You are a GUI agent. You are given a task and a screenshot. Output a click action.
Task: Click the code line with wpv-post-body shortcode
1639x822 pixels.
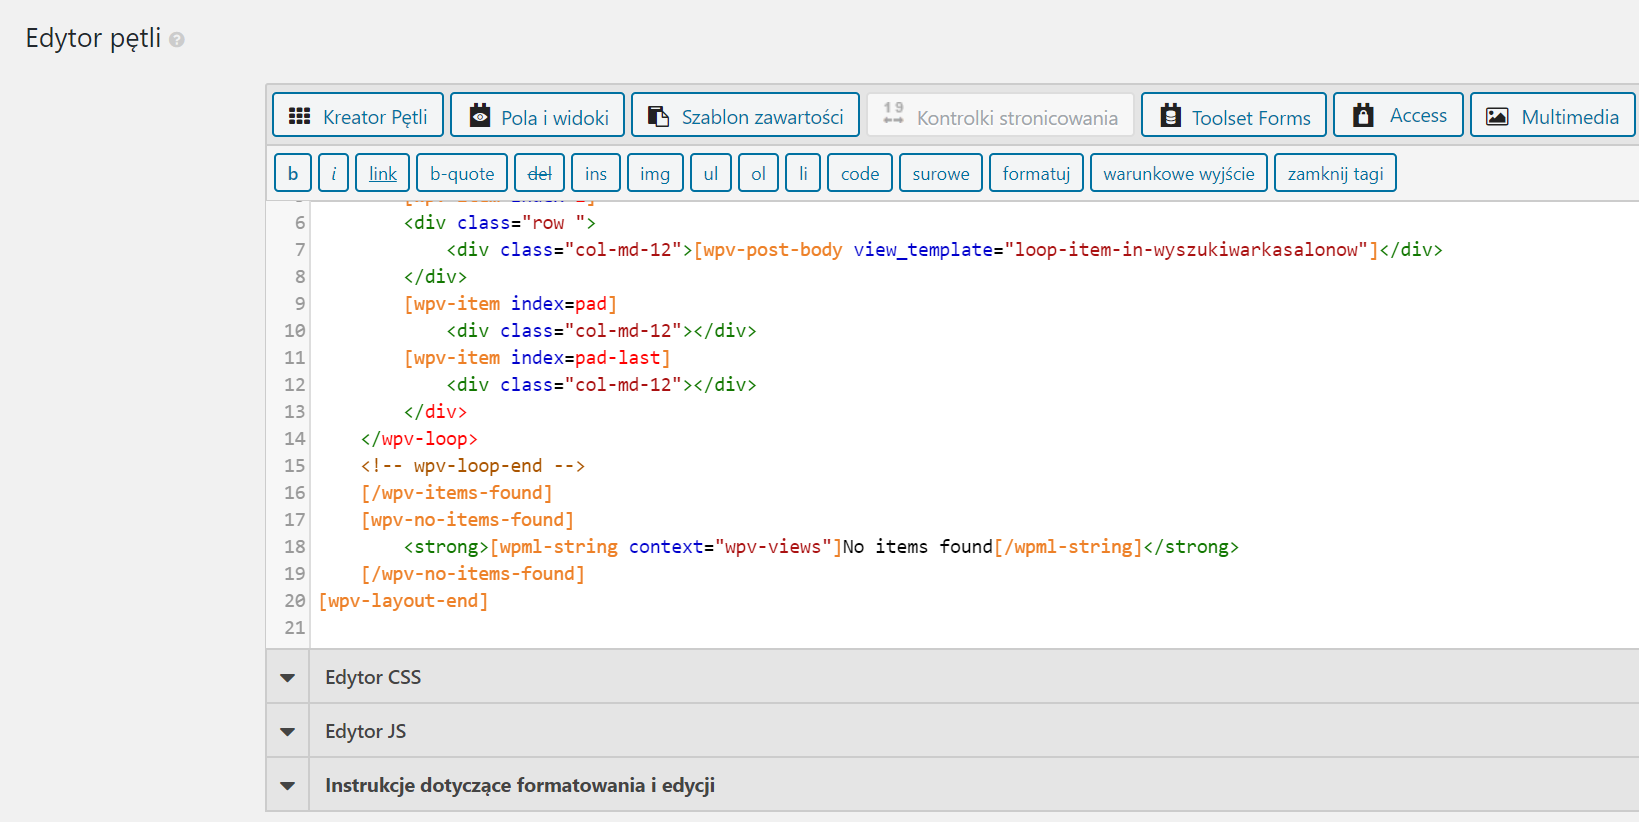click(944, 250)
